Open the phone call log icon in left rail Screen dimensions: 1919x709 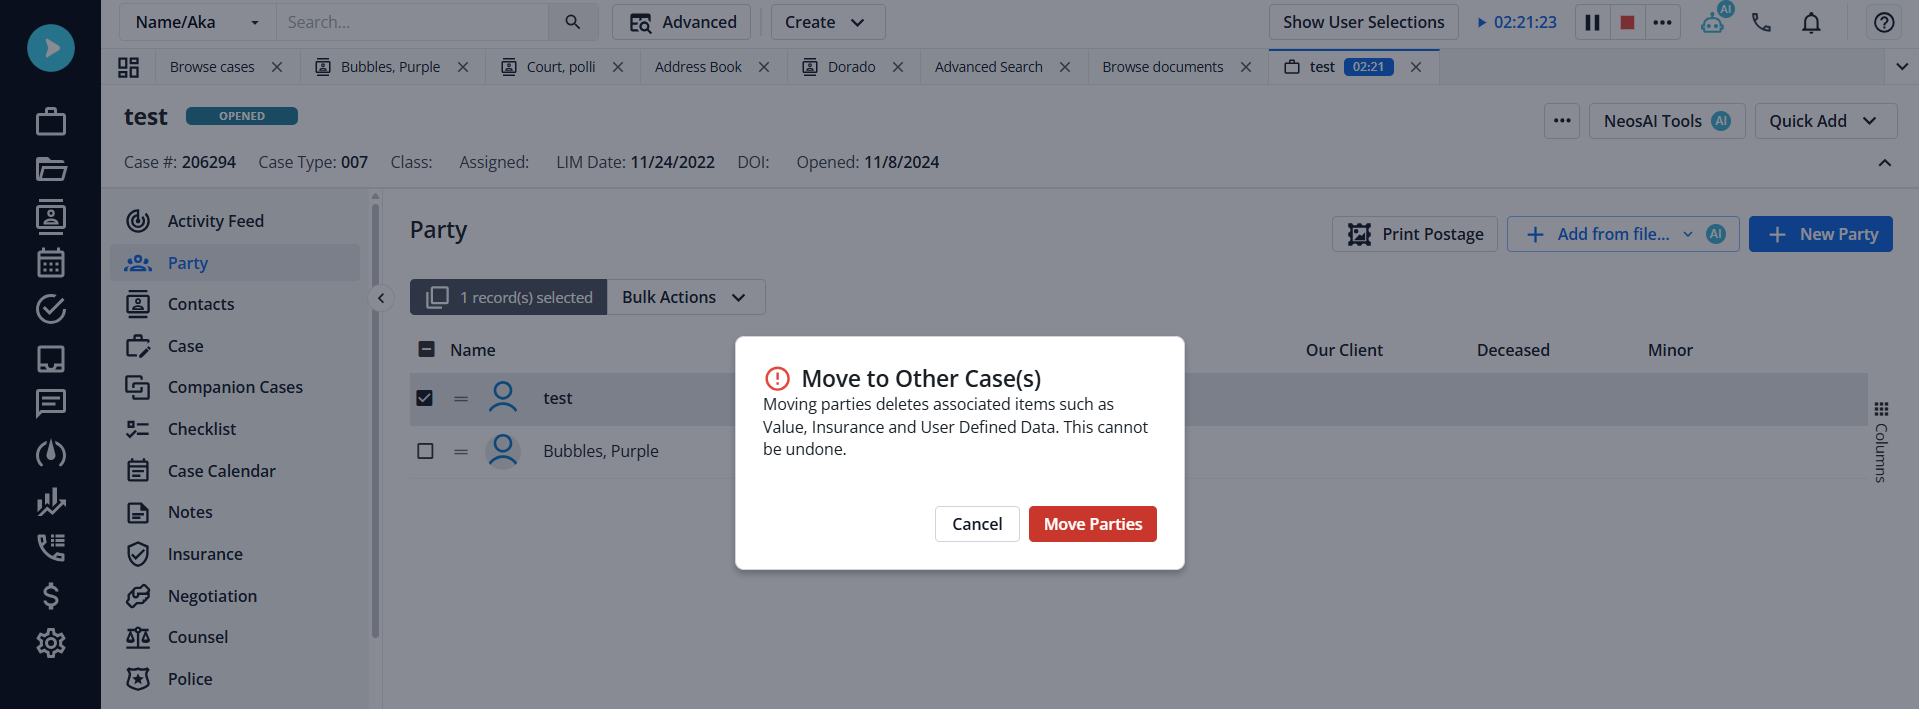51,547
